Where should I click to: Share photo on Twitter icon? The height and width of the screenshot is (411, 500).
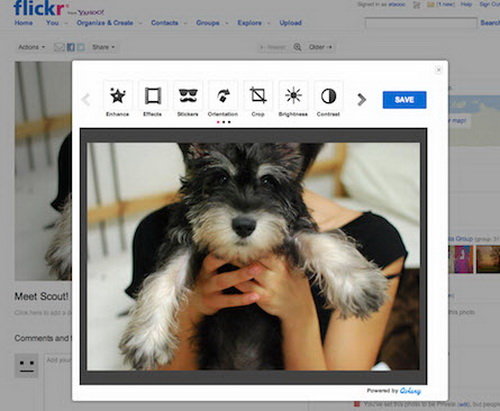coord(81,47)
